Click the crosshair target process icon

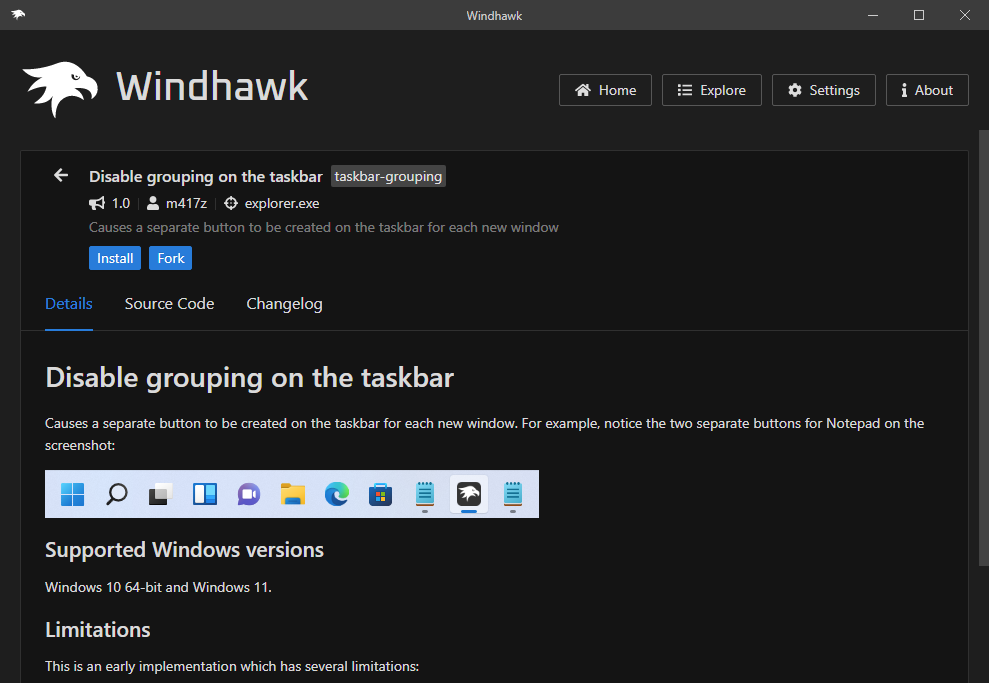click(x=231, y=203)
